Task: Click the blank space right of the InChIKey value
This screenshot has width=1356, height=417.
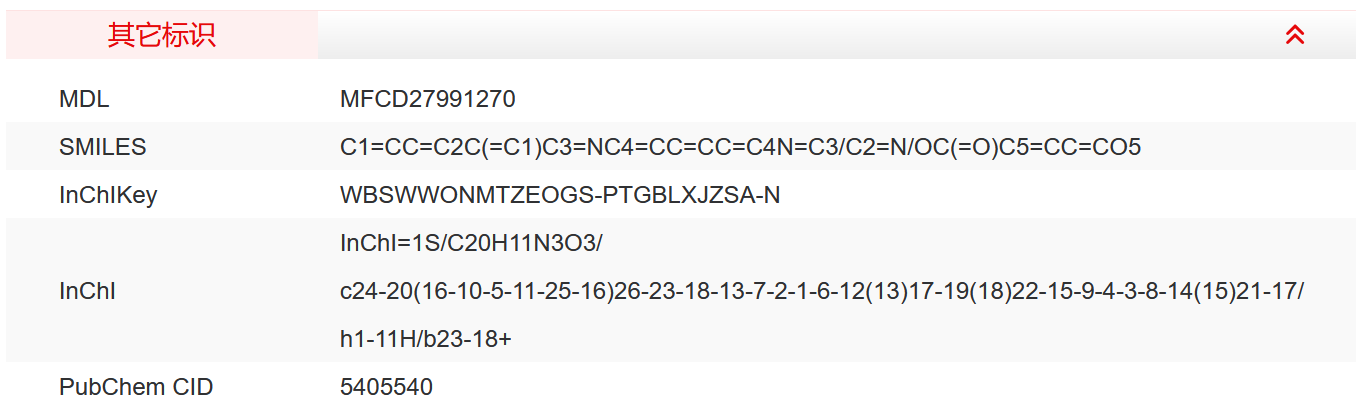Action: pos(1050,195)
